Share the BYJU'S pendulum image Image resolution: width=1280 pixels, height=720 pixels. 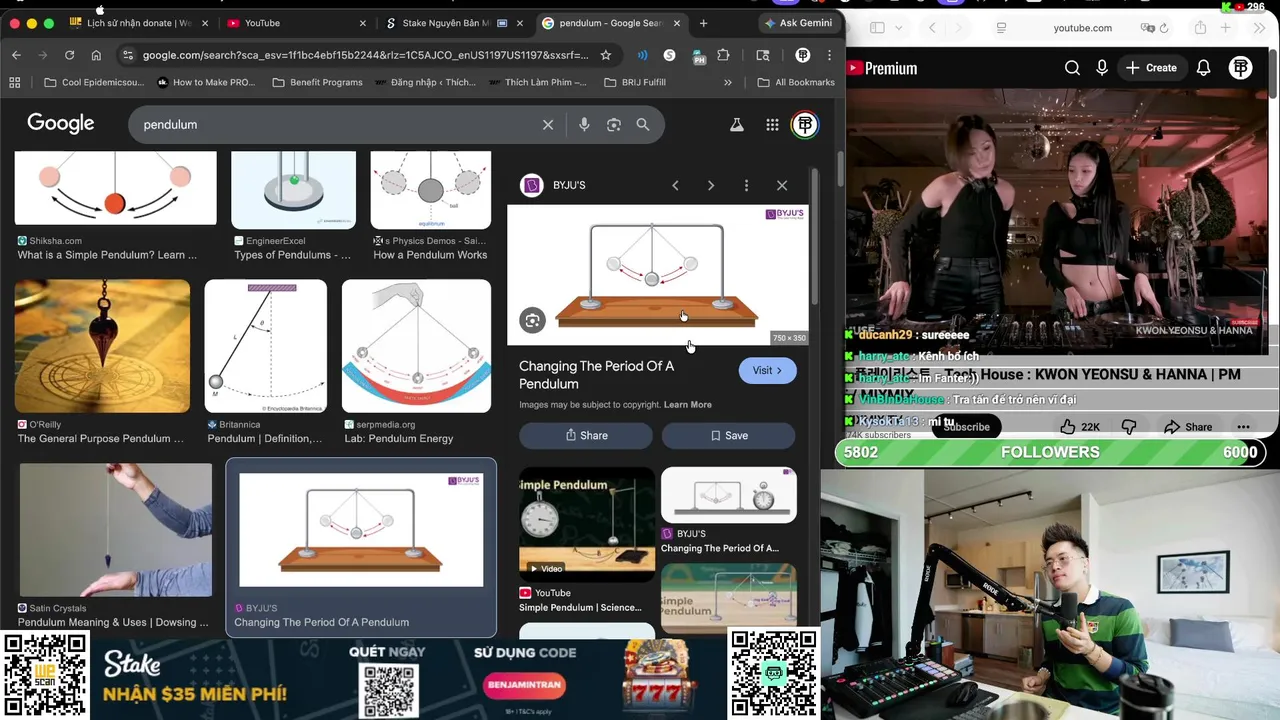(x=586, y=435)
